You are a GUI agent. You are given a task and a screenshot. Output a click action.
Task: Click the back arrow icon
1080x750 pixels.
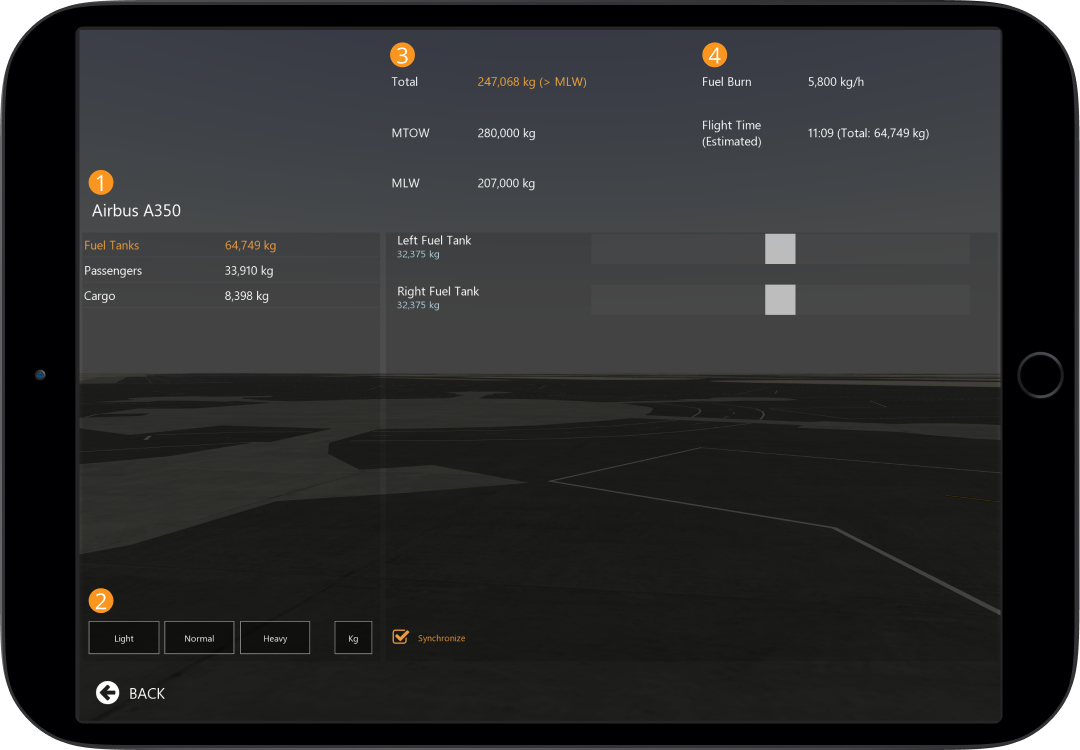107,692
